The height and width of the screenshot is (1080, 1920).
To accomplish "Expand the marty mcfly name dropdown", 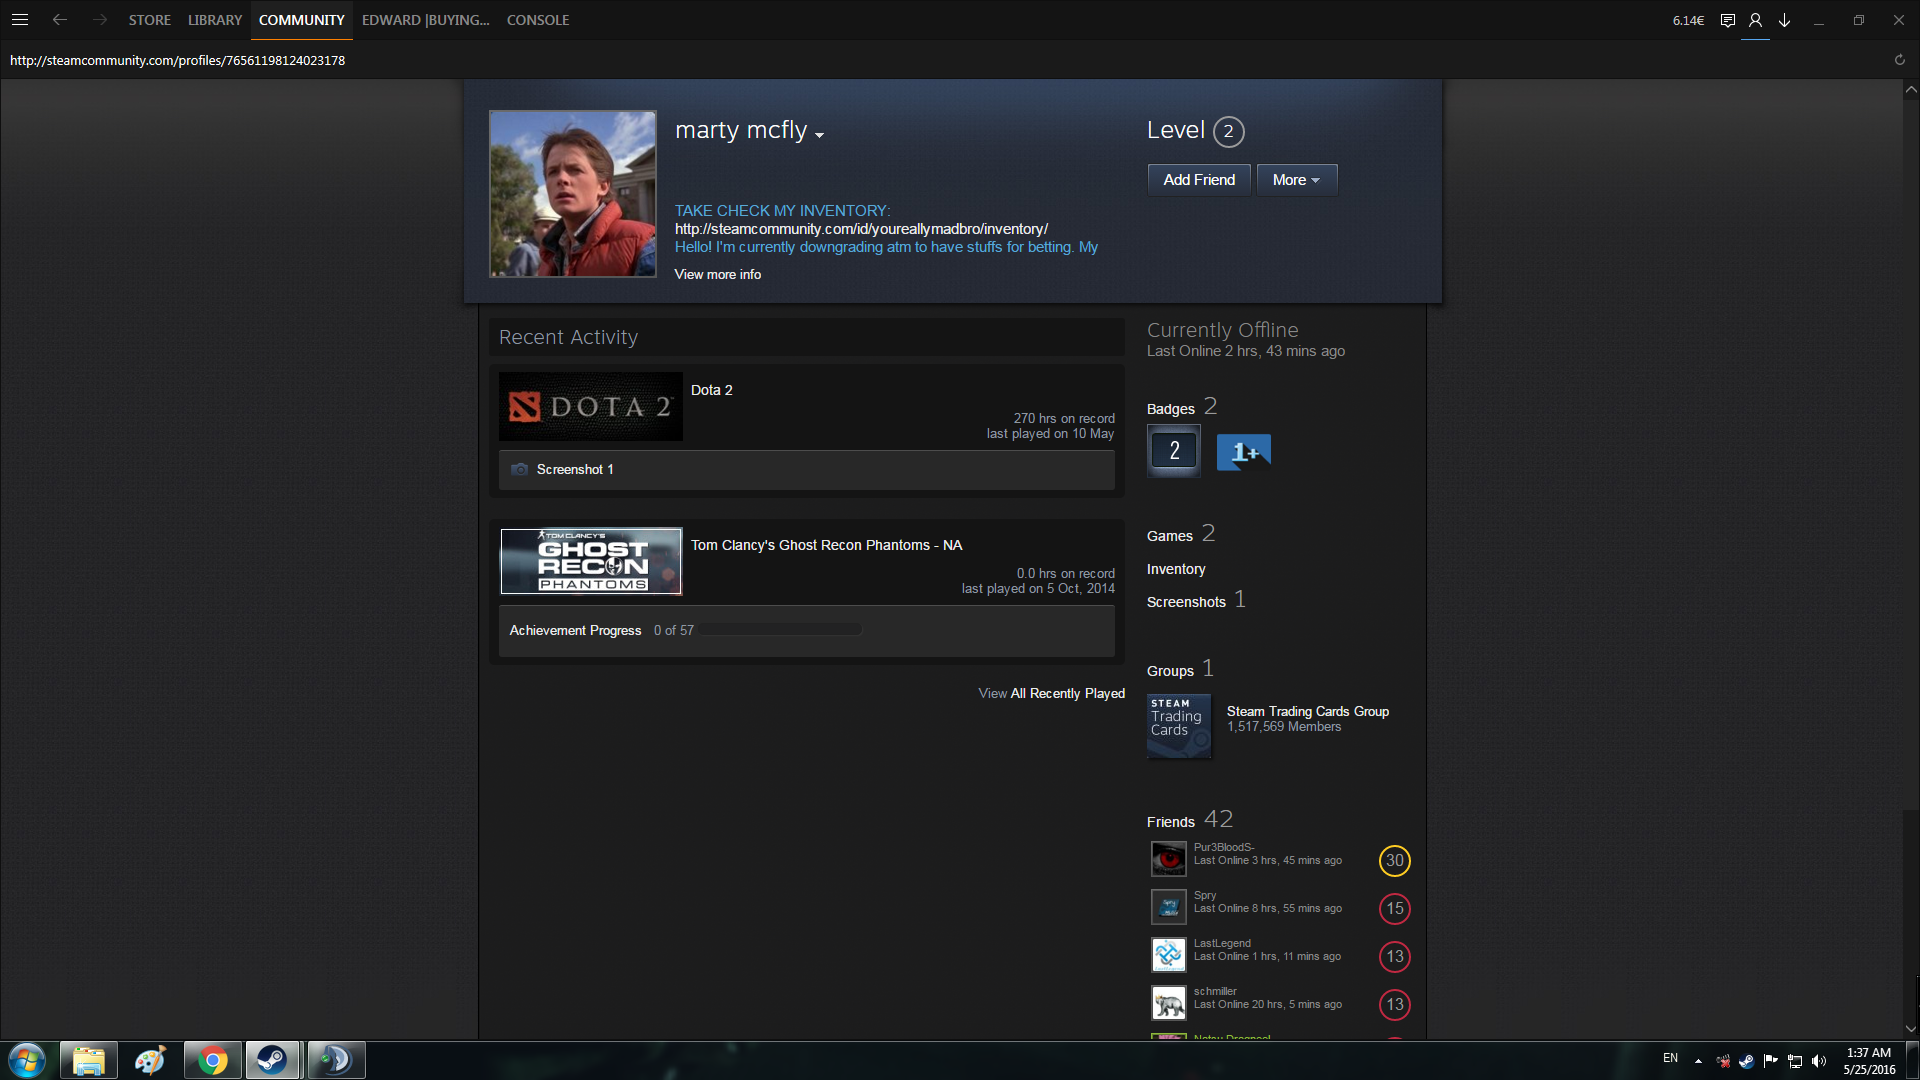I will pos(819,135).
